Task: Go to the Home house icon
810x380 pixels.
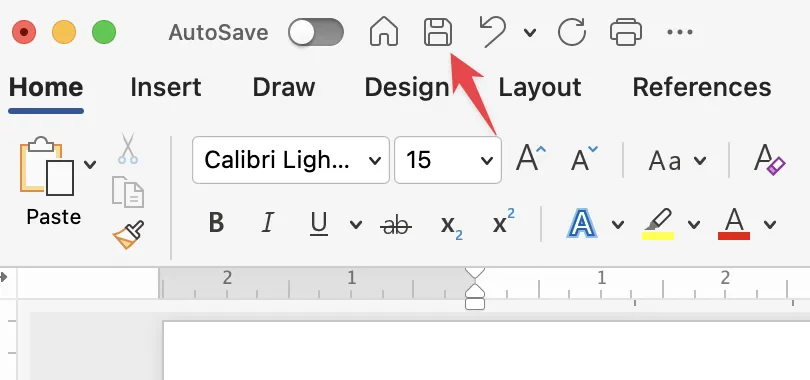Action: (384, 32)
